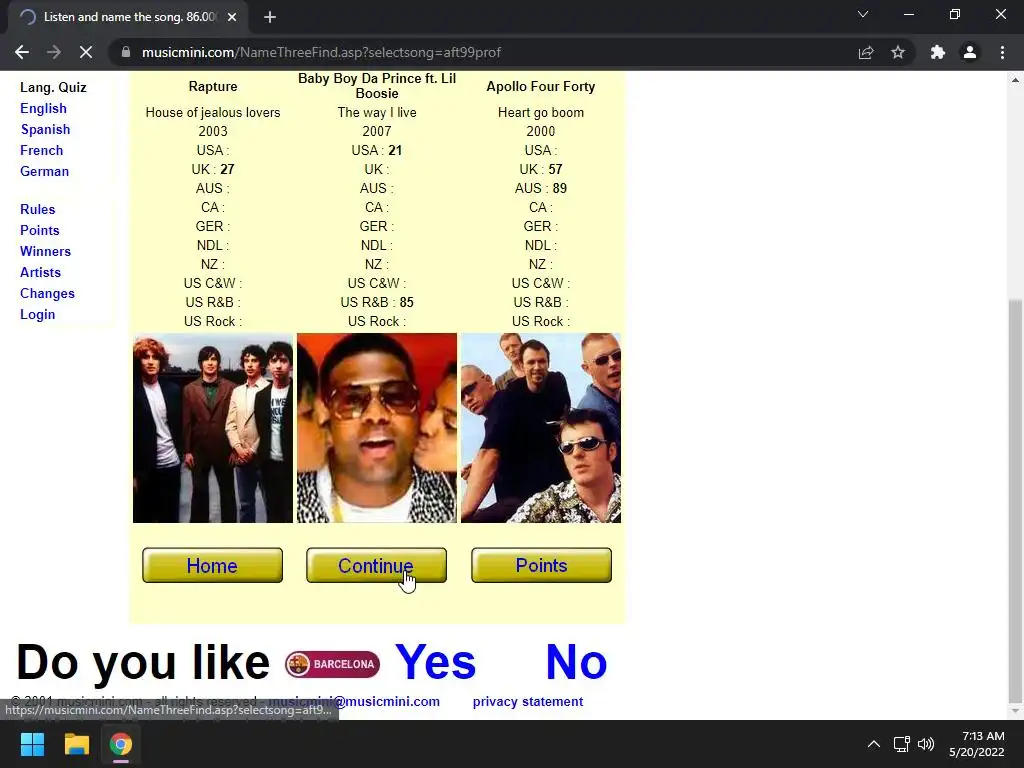Open the Chrome profile icon
Screen dimensions: 1024x768
click(x=970, y=52)
